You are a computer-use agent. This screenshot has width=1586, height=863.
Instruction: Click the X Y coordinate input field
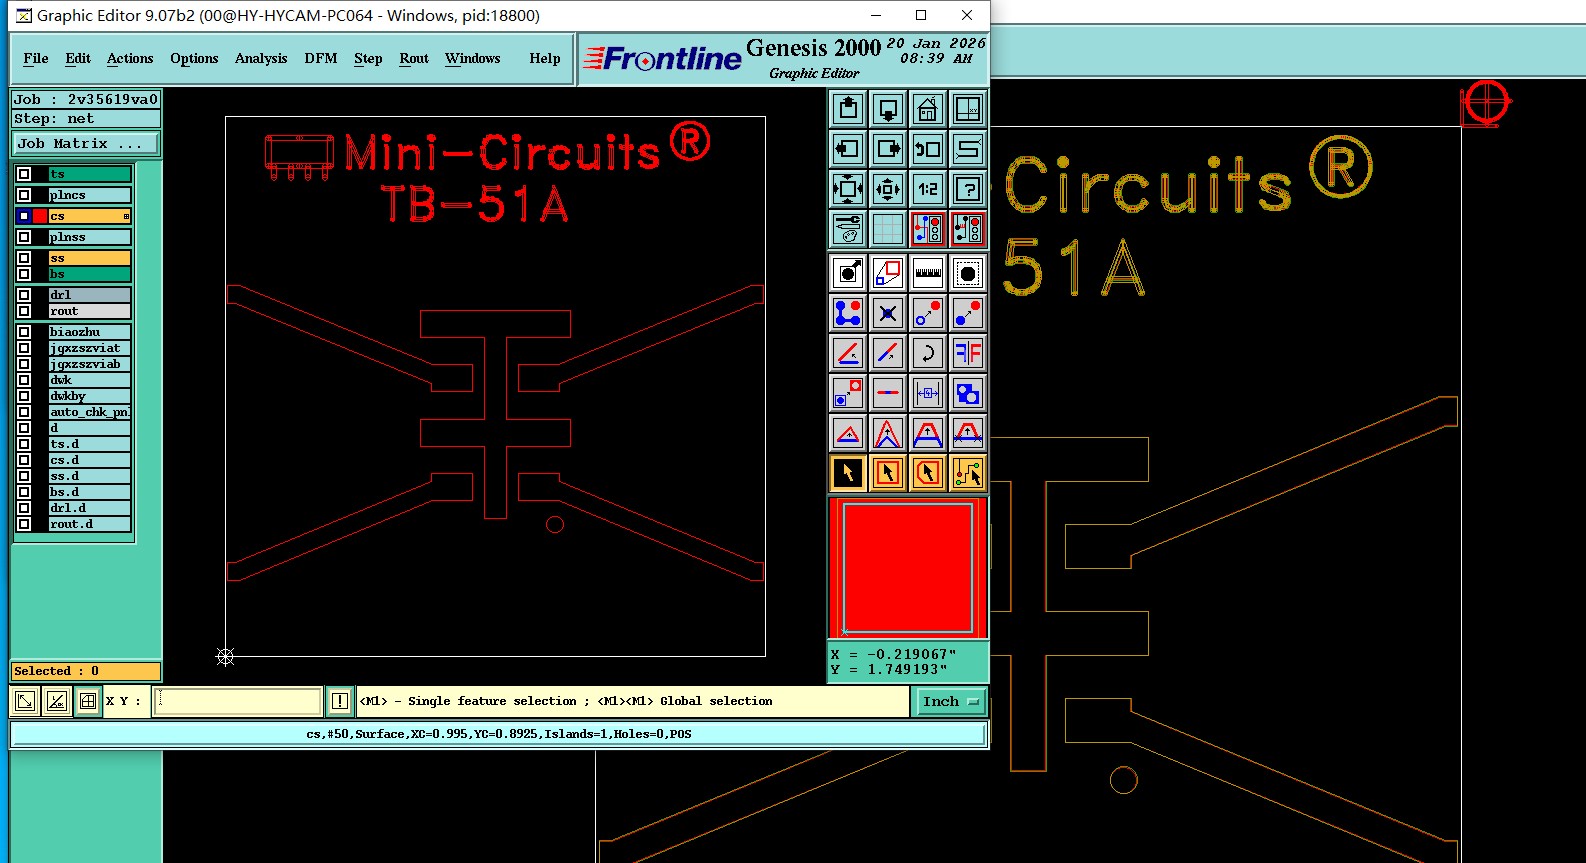point(238,701)
